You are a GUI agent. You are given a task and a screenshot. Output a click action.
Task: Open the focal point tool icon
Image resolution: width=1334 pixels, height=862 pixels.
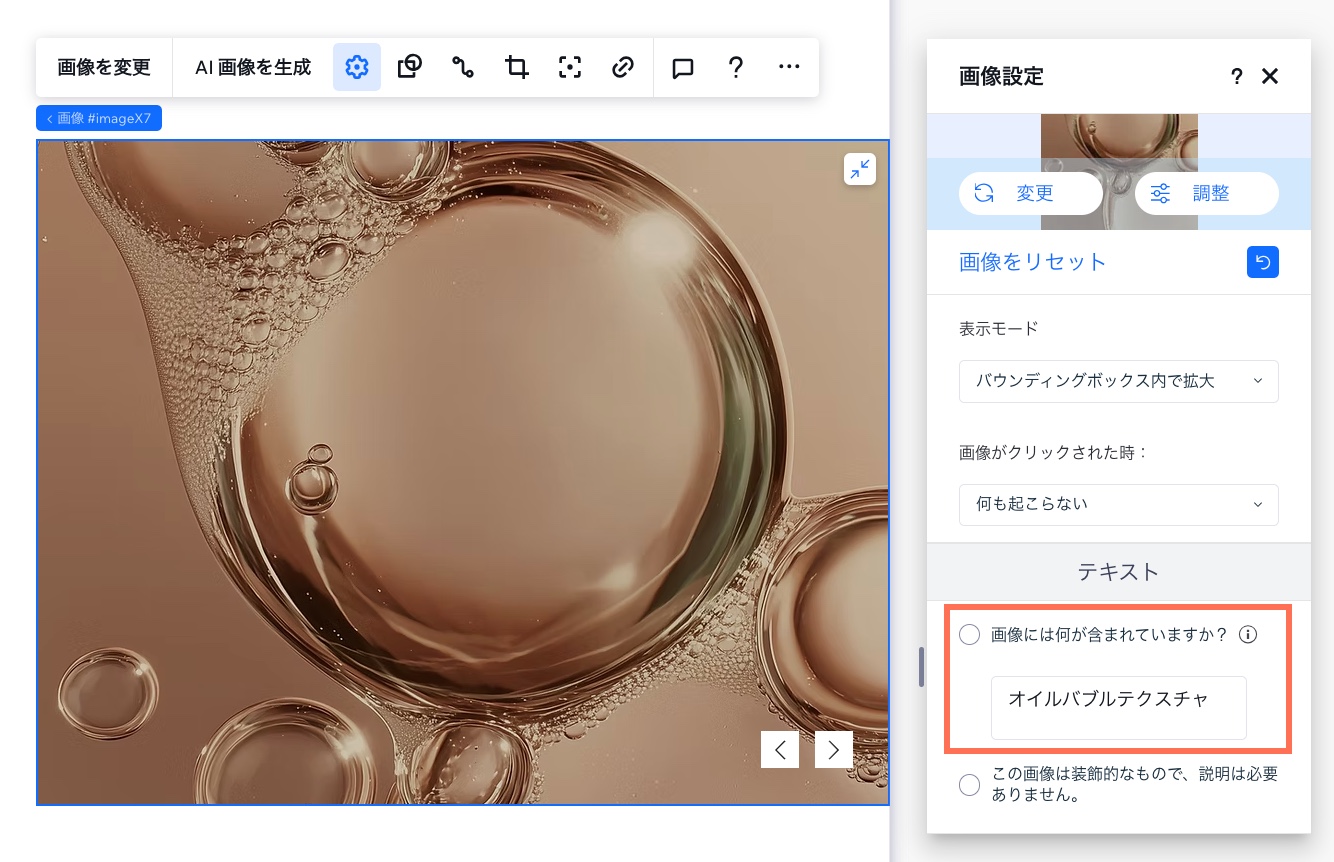click(570, 67)
